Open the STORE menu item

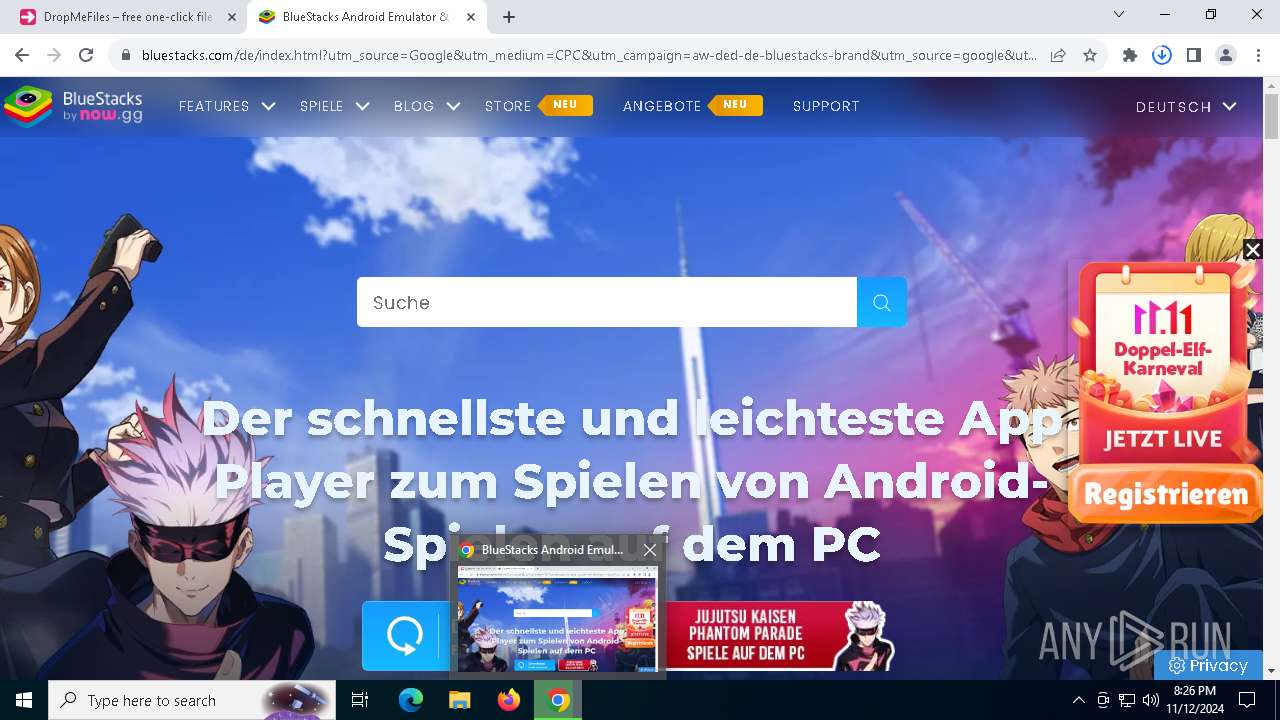coord(508,106)
